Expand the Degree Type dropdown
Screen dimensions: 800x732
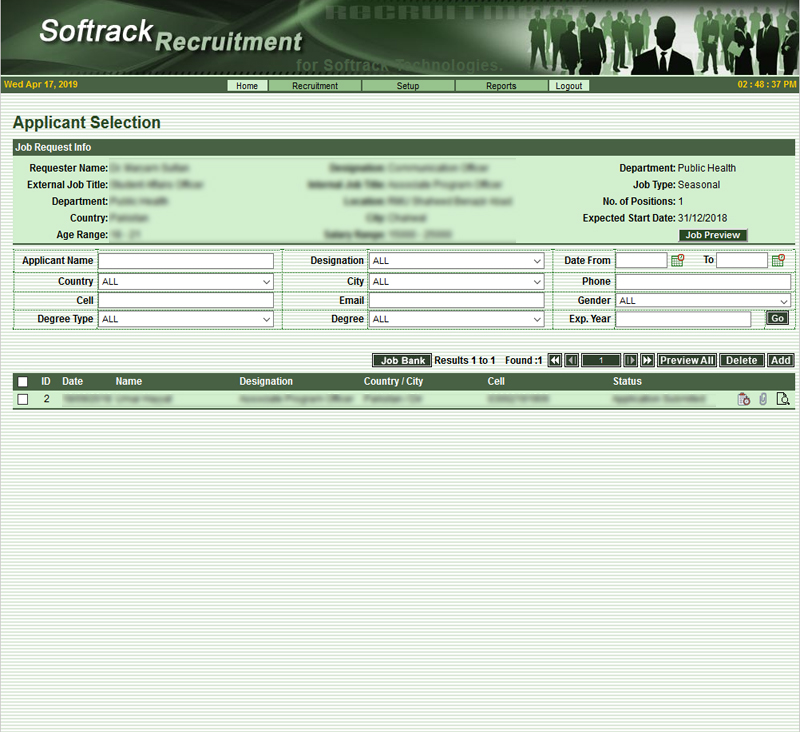click(186, 319)
